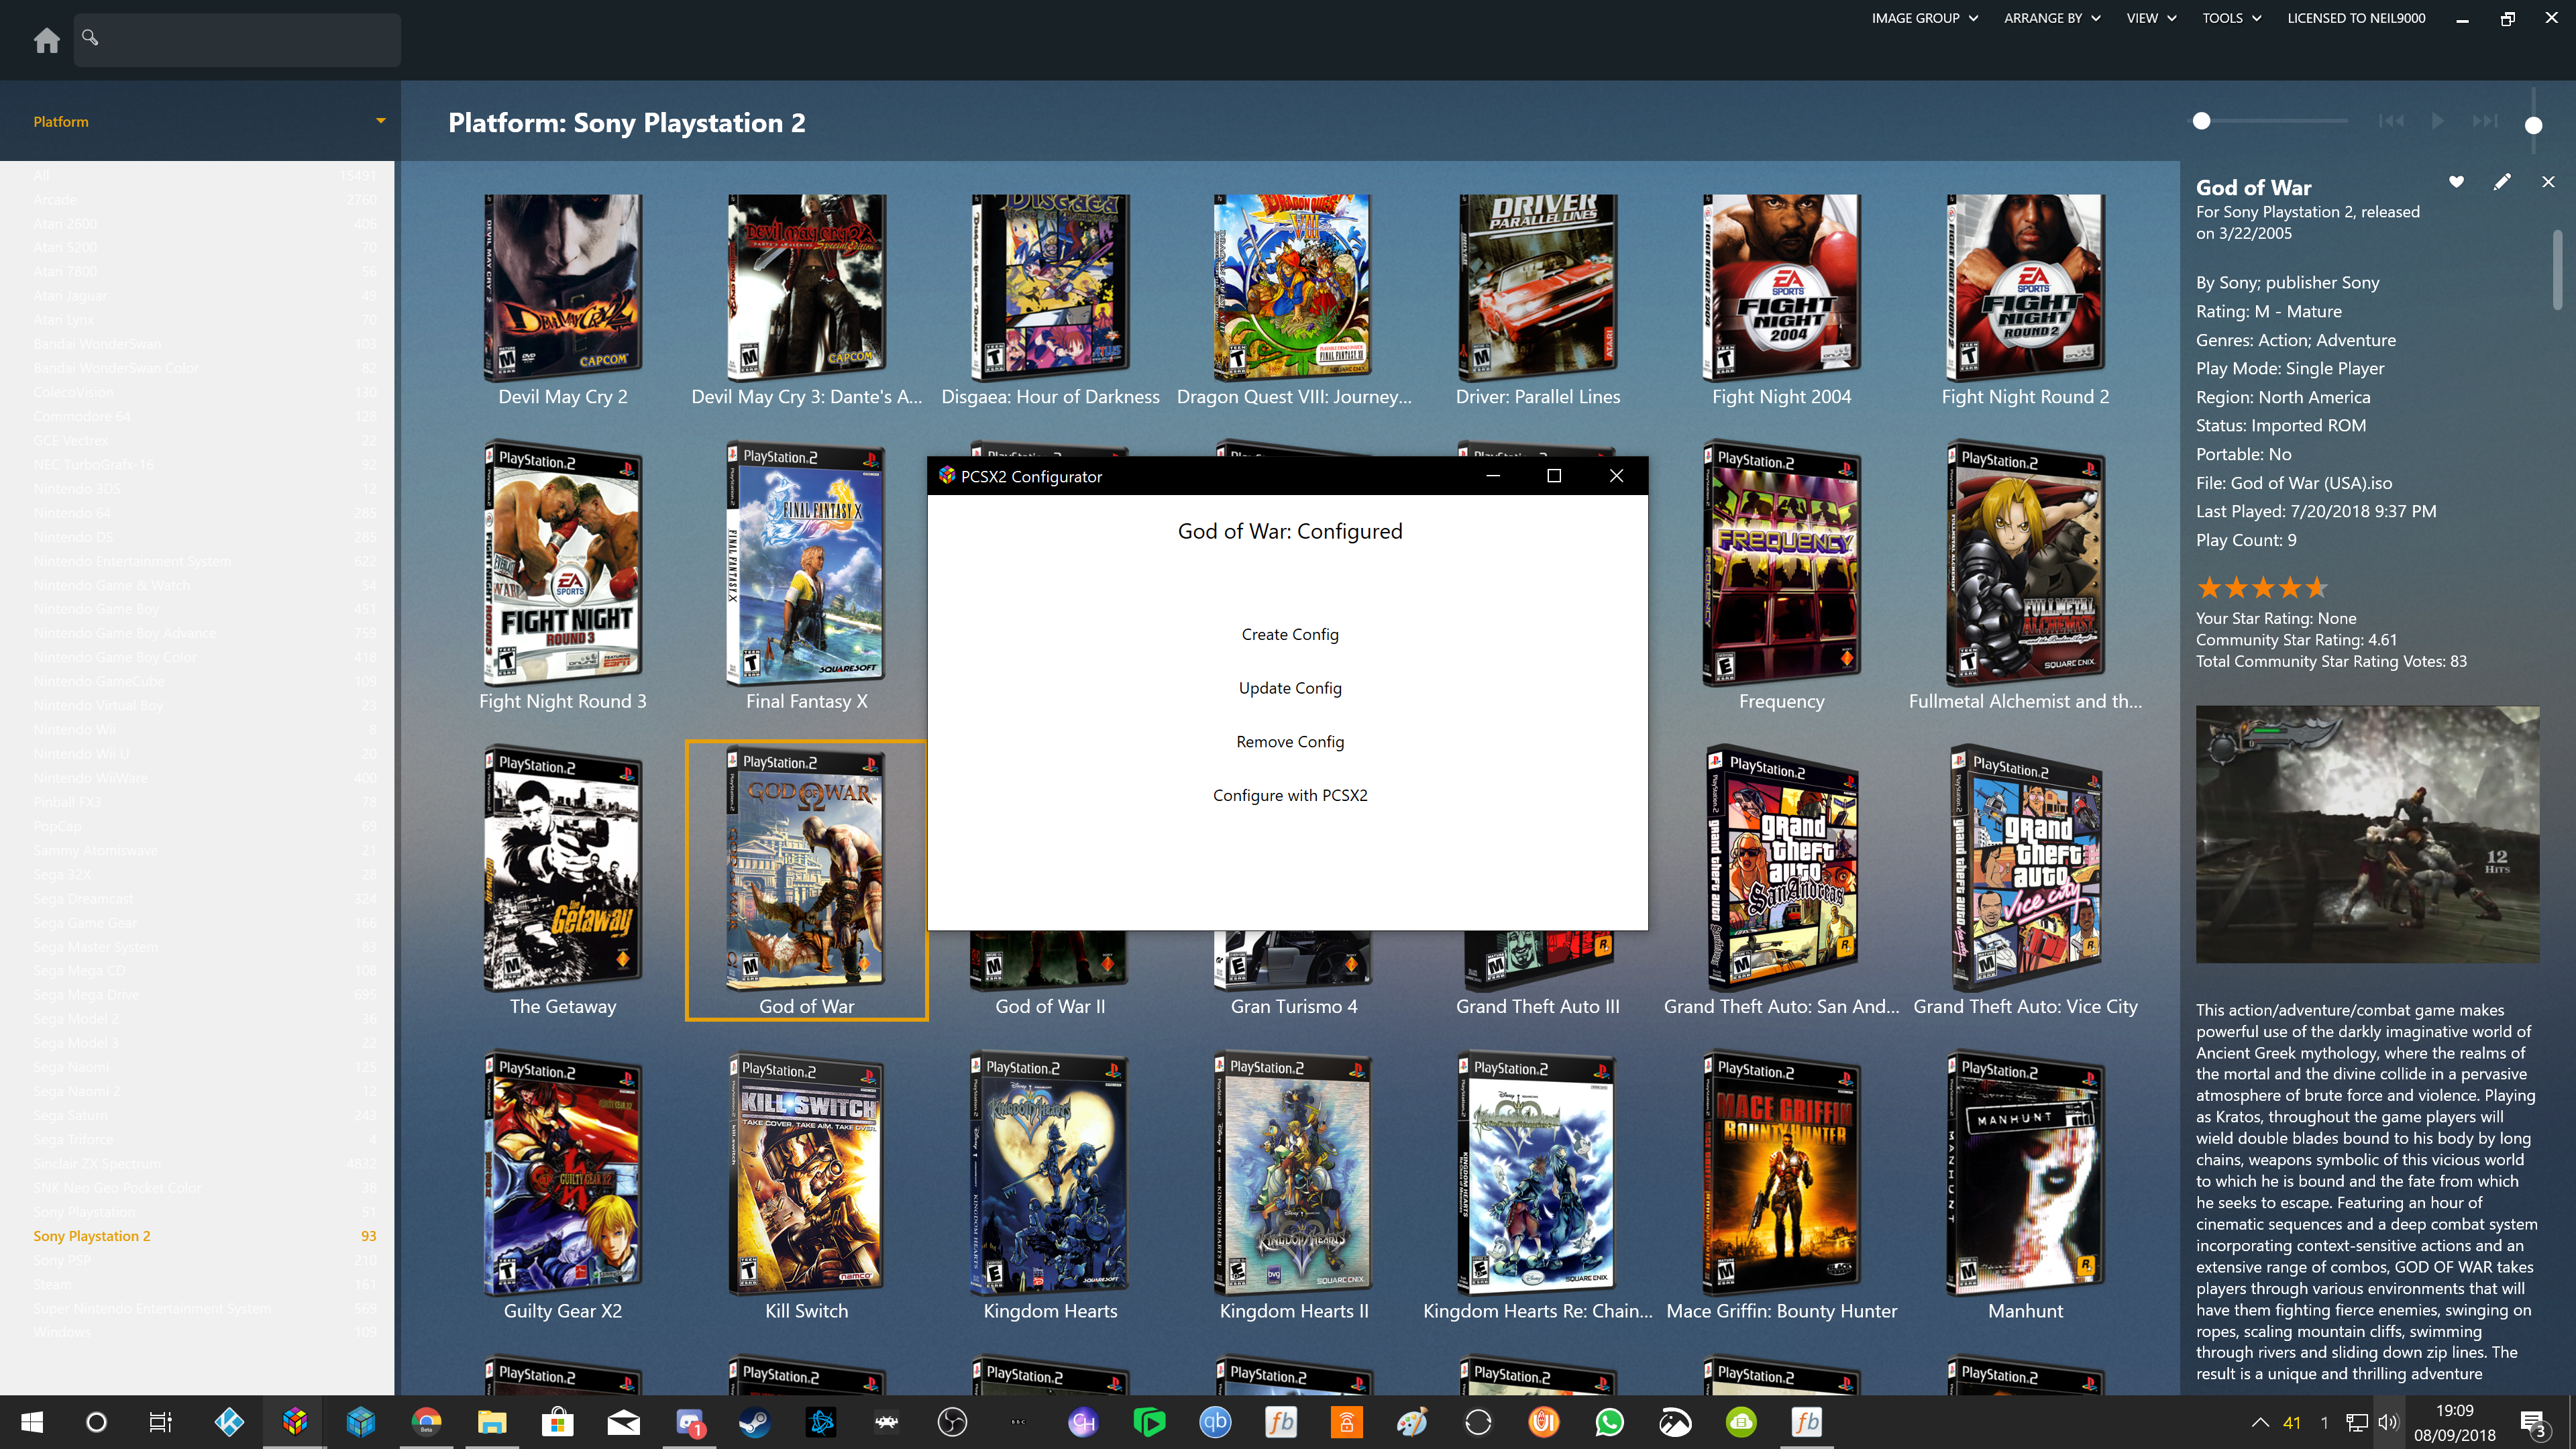Close the God of War details panel
This screenshot has height=1449, width=2576.
[2548, 182]
